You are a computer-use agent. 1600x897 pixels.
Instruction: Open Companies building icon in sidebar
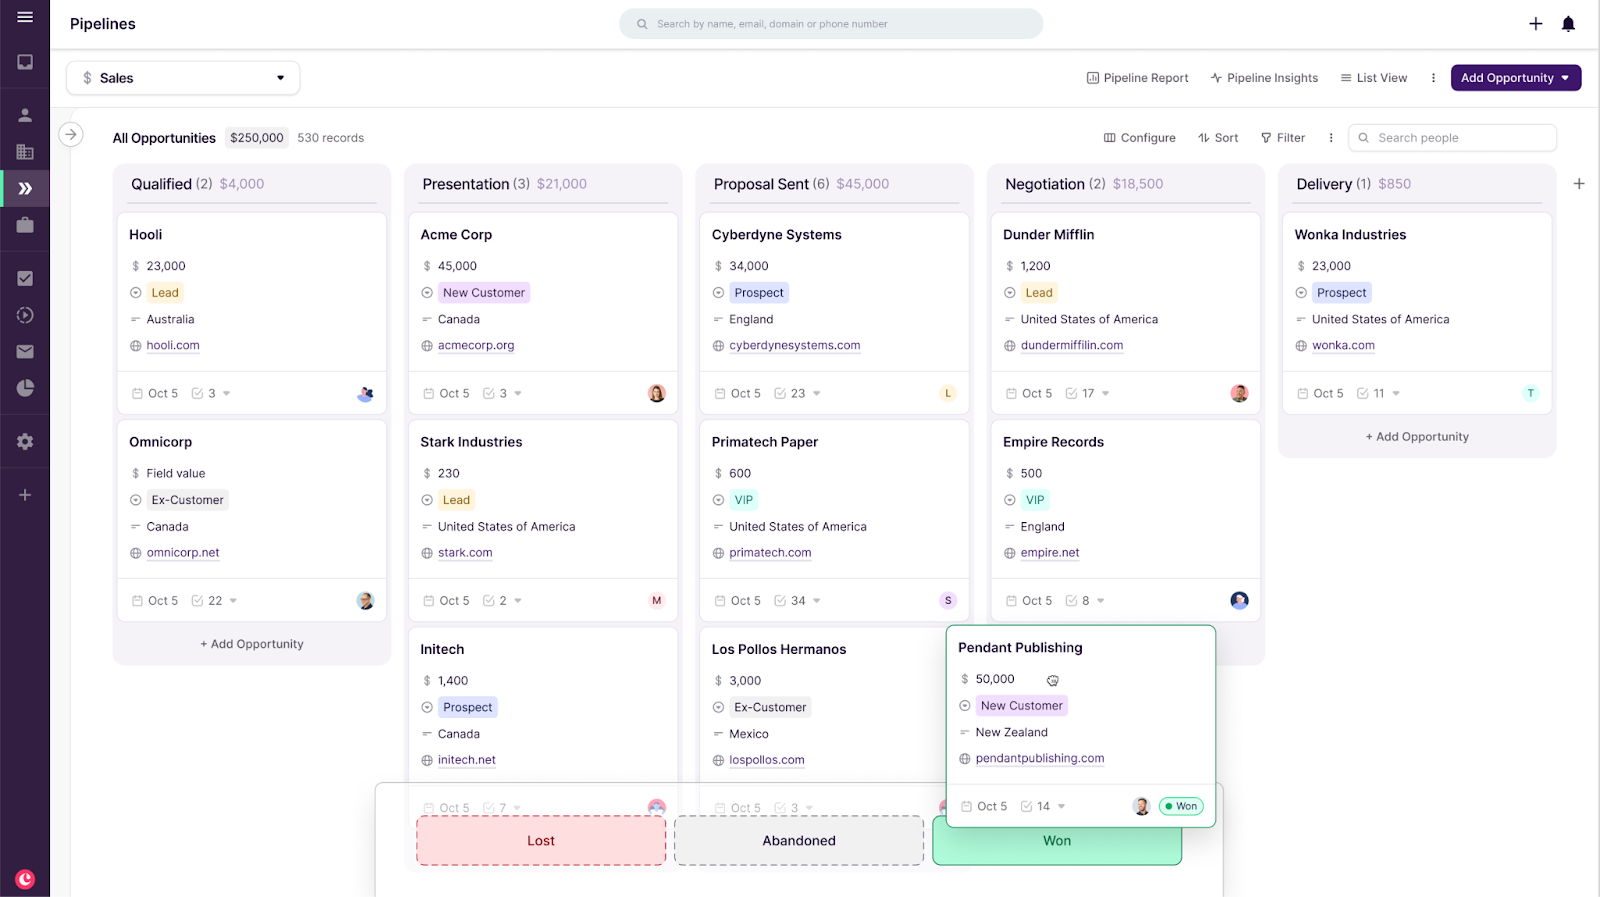click(25, 152)
